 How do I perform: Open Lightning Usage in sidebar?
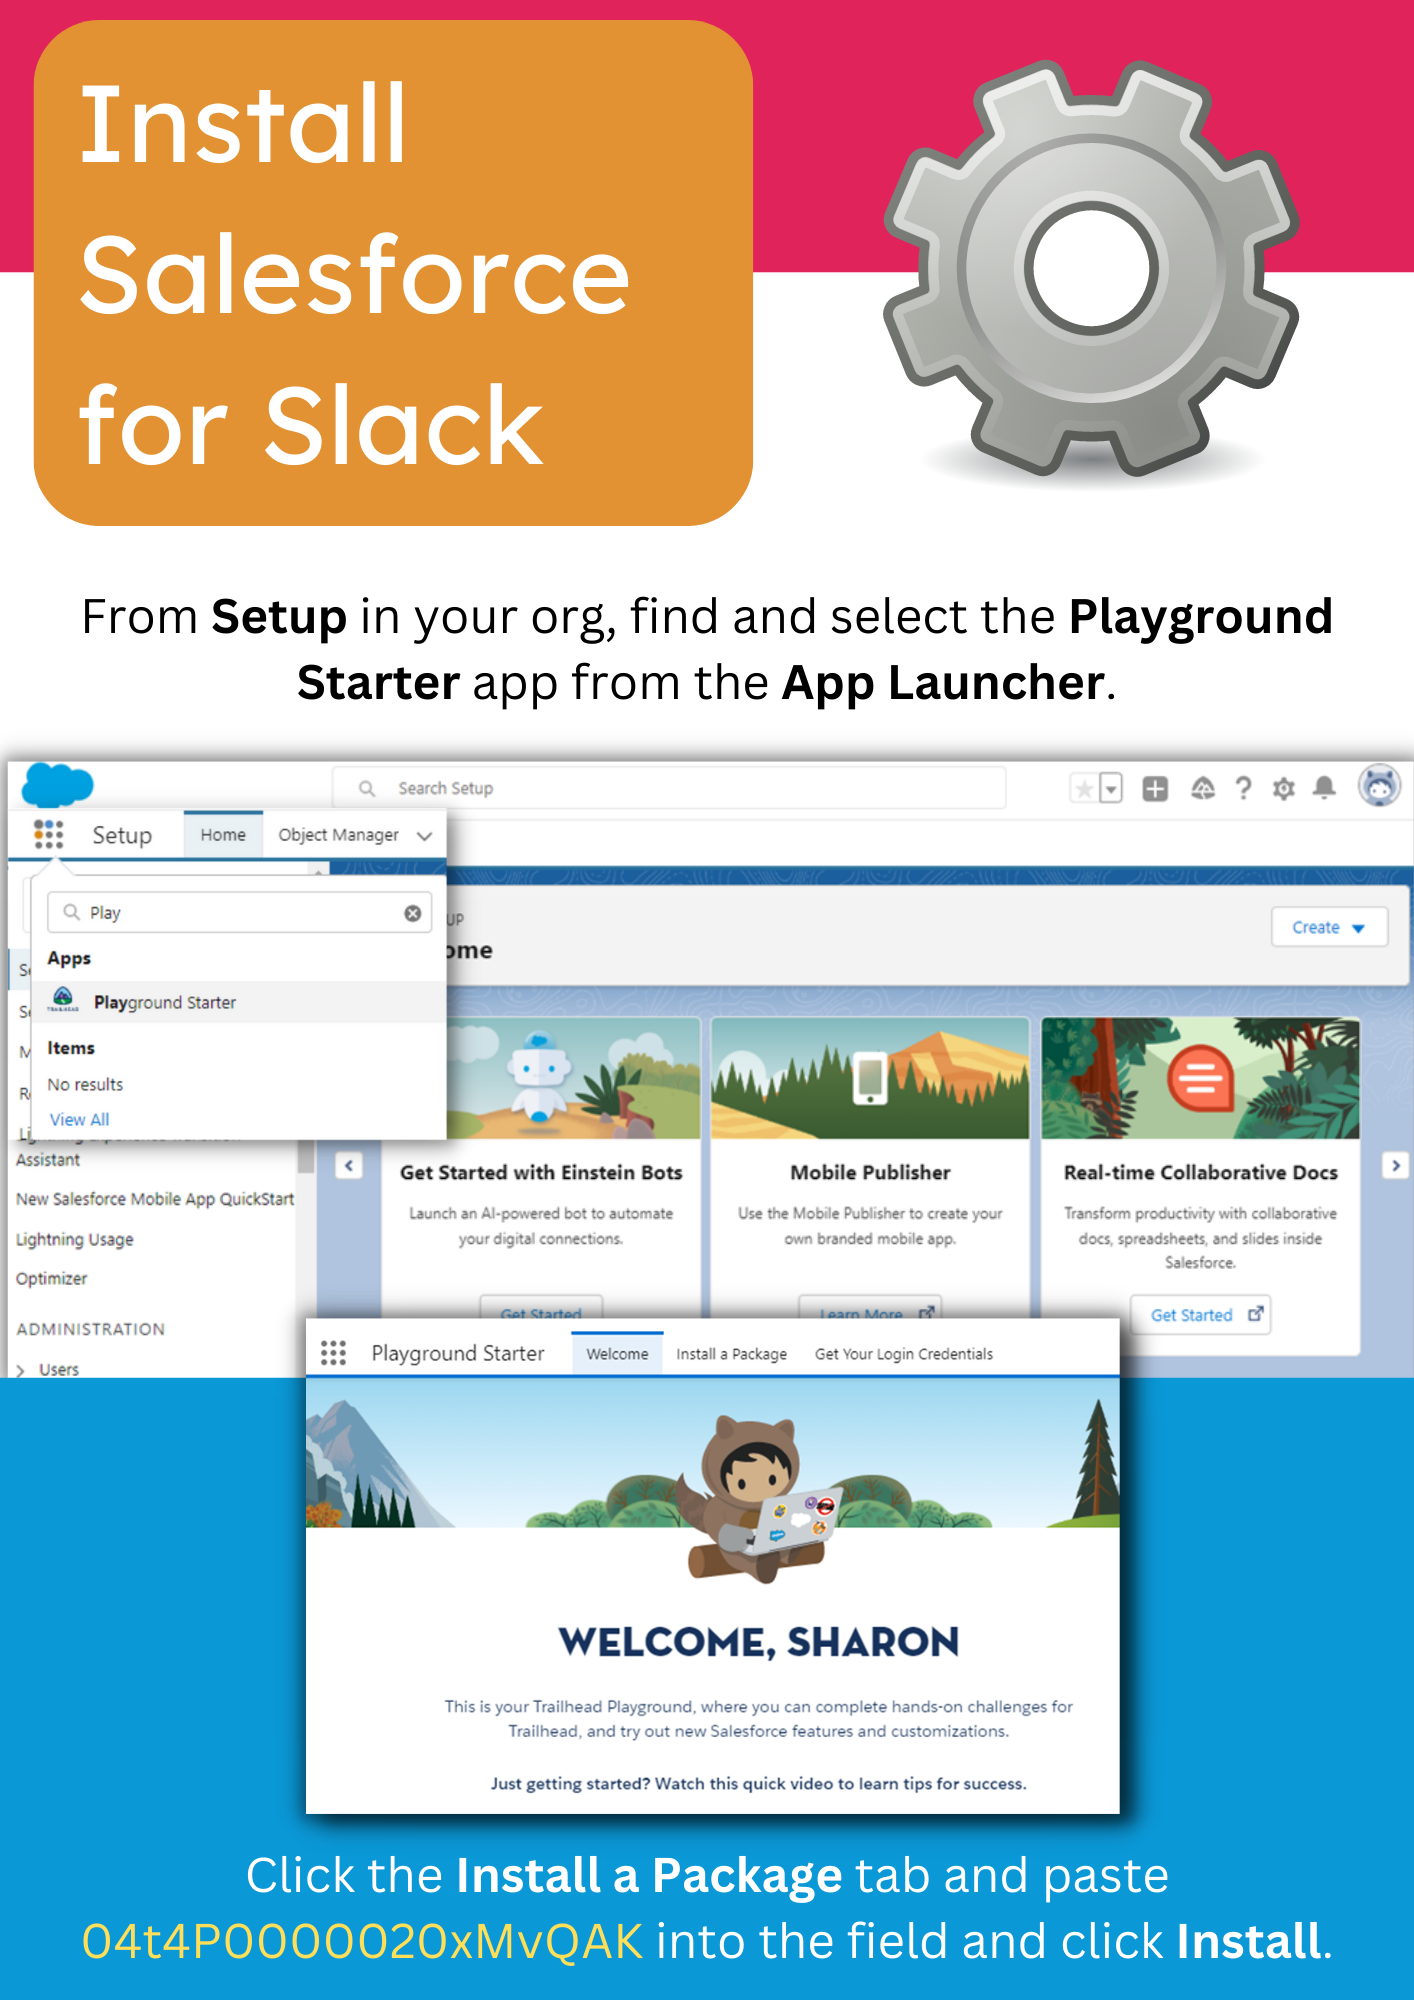pos(75,1239)
